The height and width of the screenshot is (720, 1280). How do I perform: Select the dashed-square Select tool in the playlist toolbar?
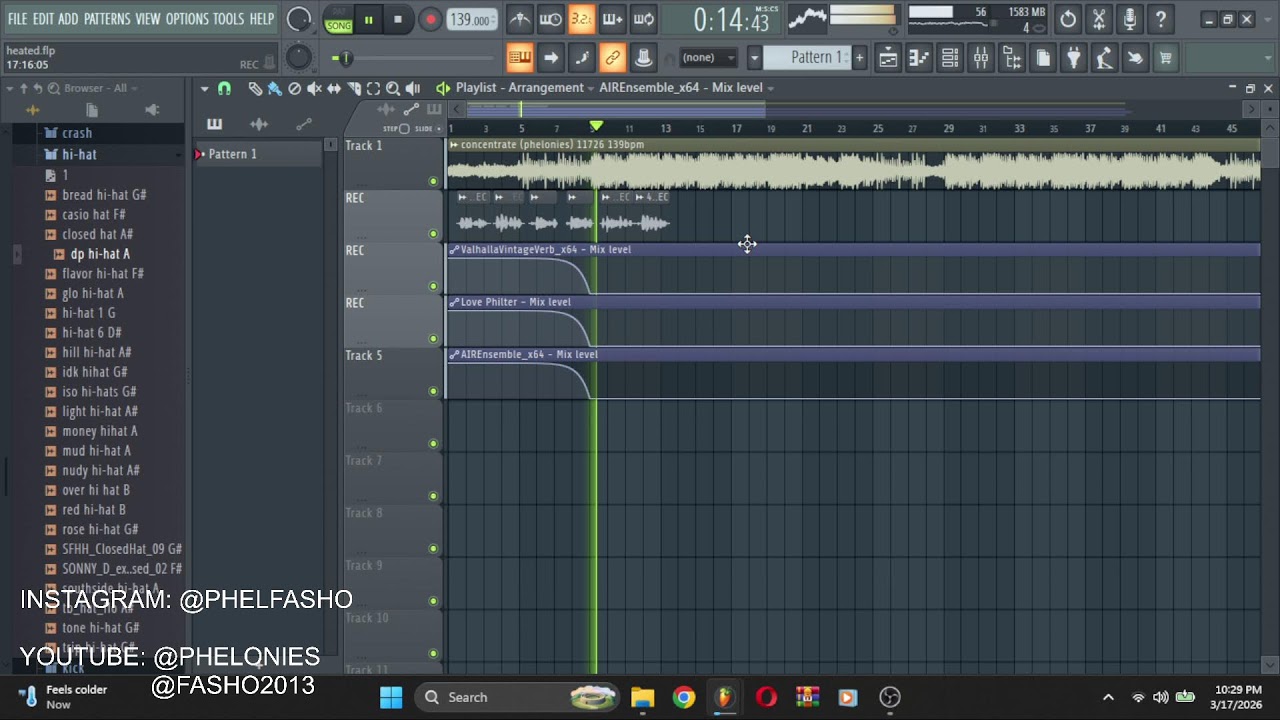[373, 88]
